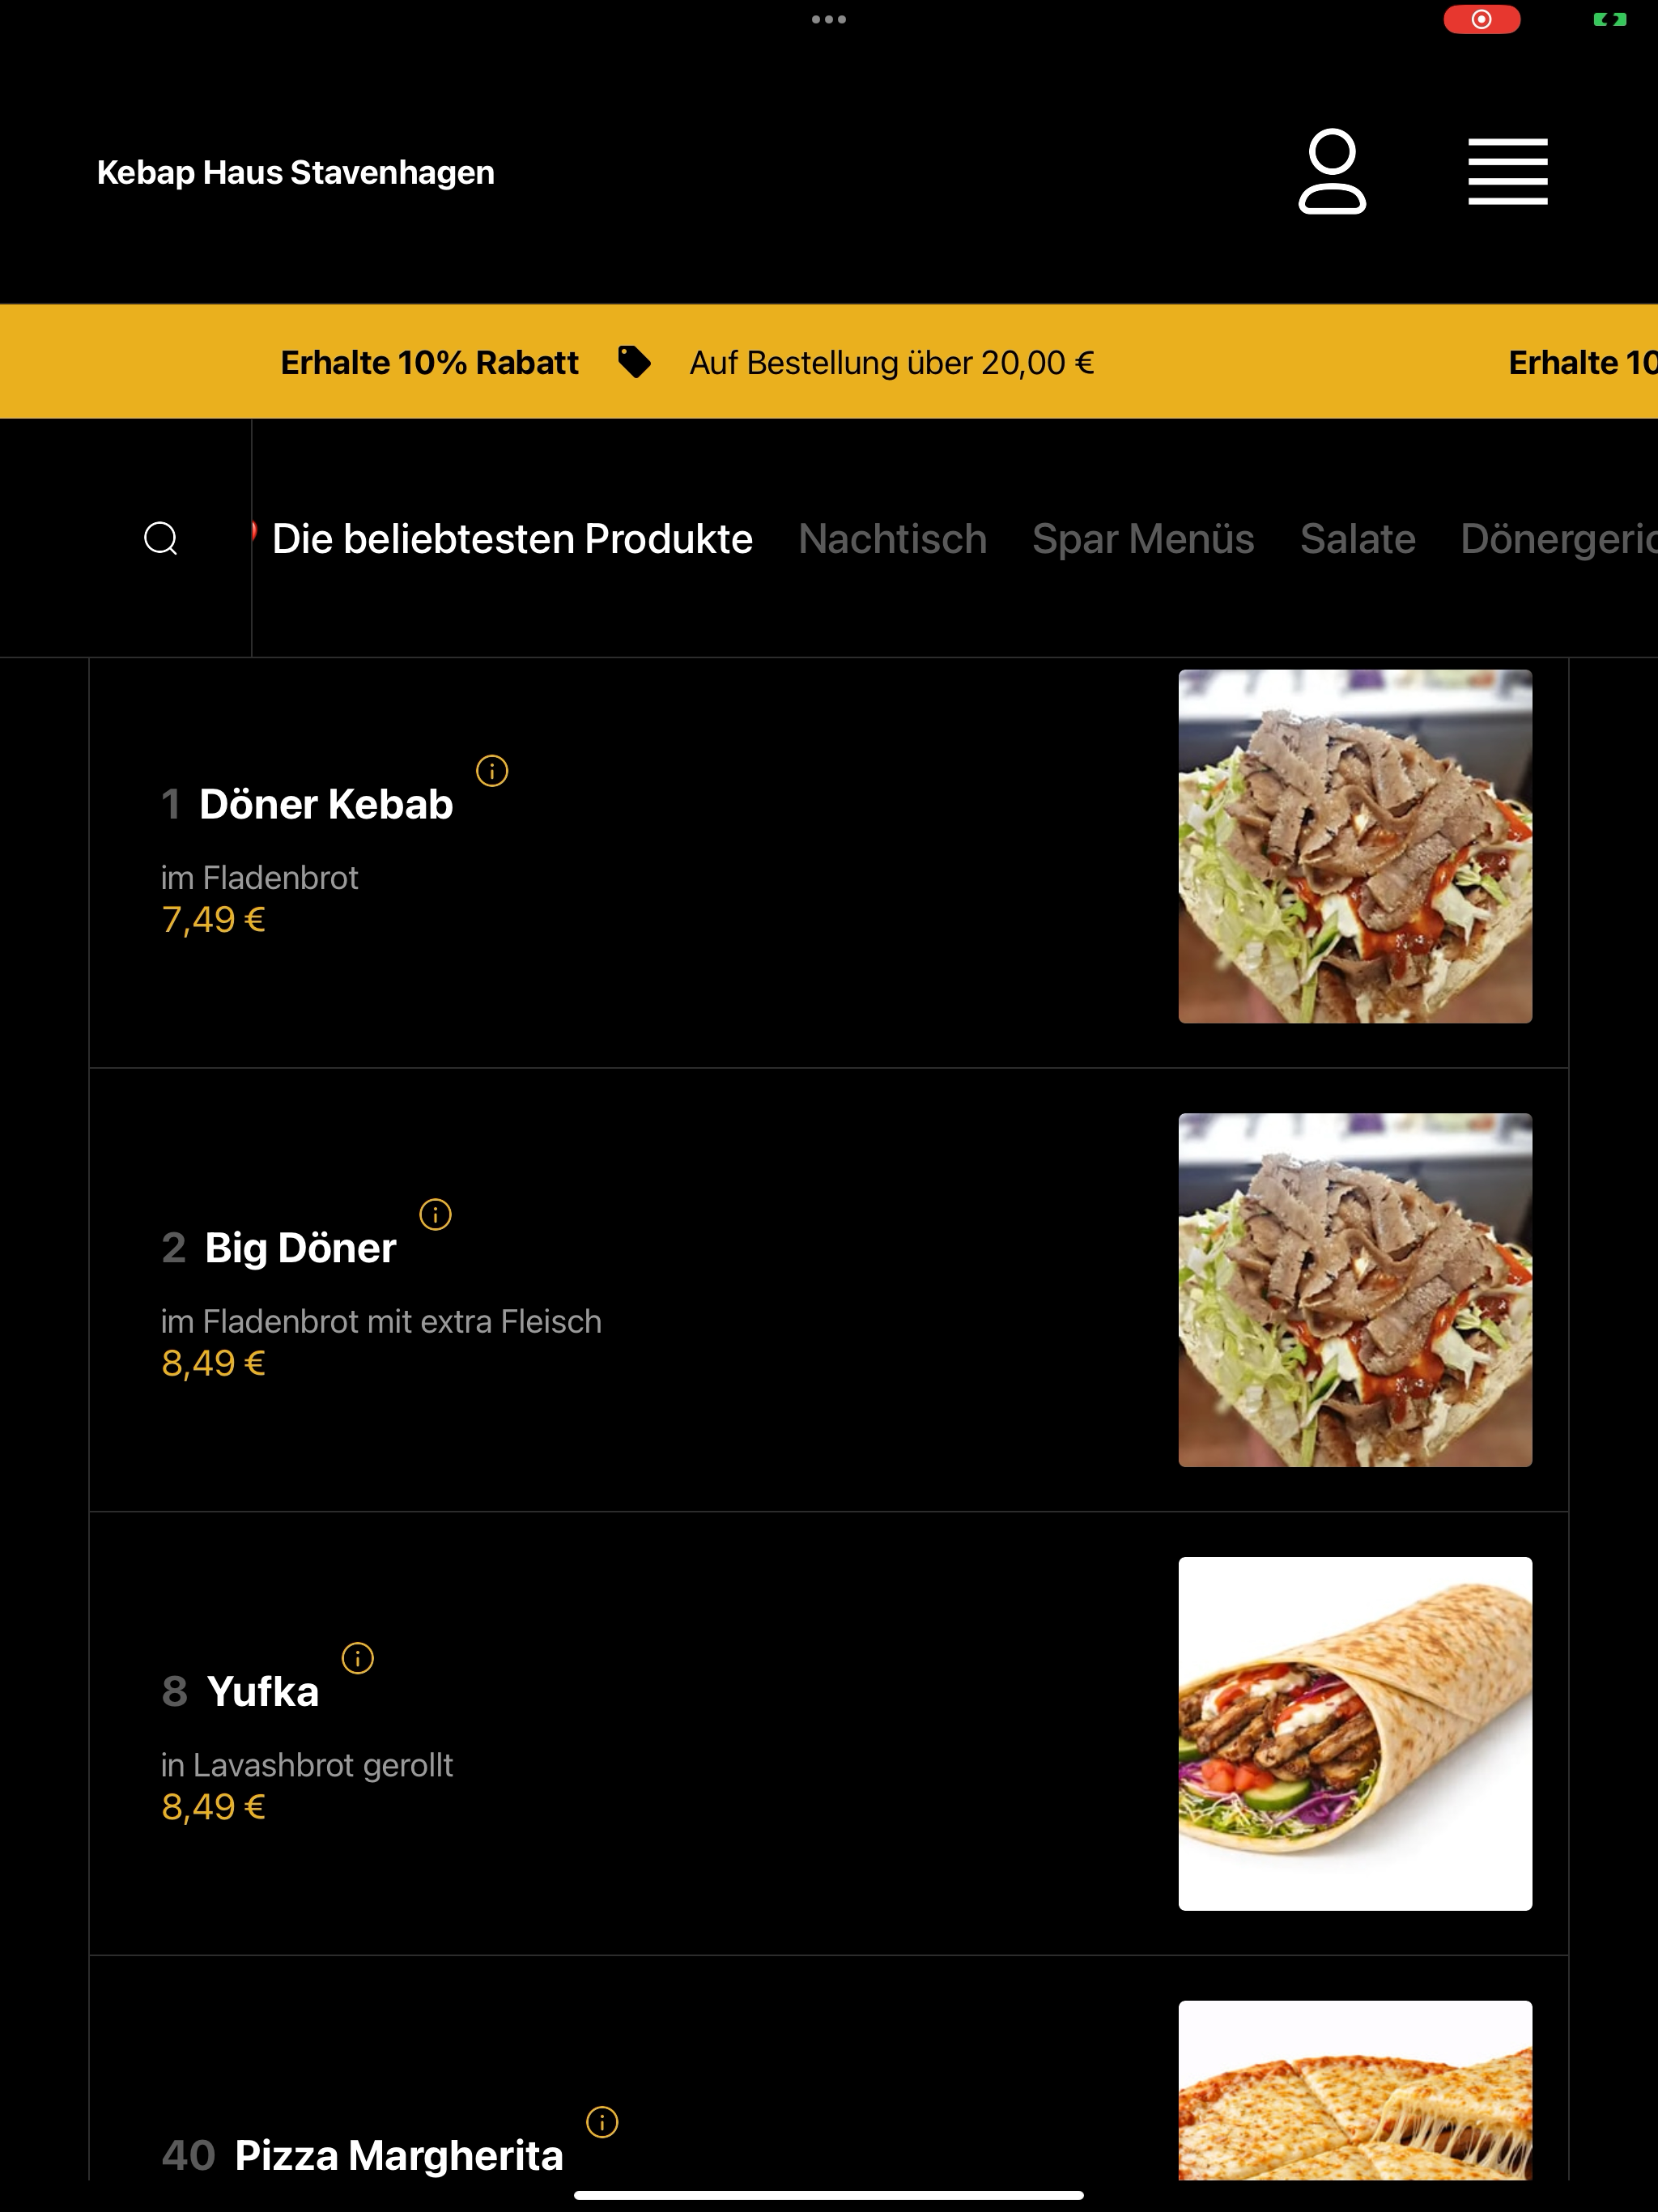Select Die beliebtesten Produkte tab

click(512, 538)
